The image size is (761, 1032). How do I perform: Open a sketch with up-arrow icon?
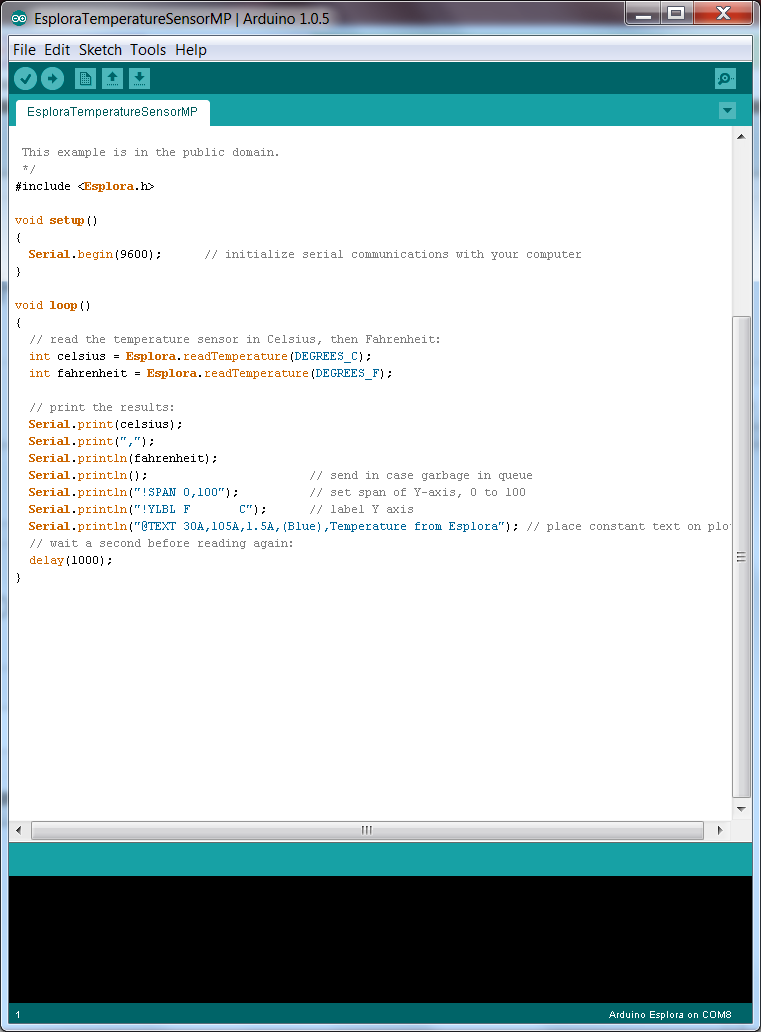coord(113,79)
